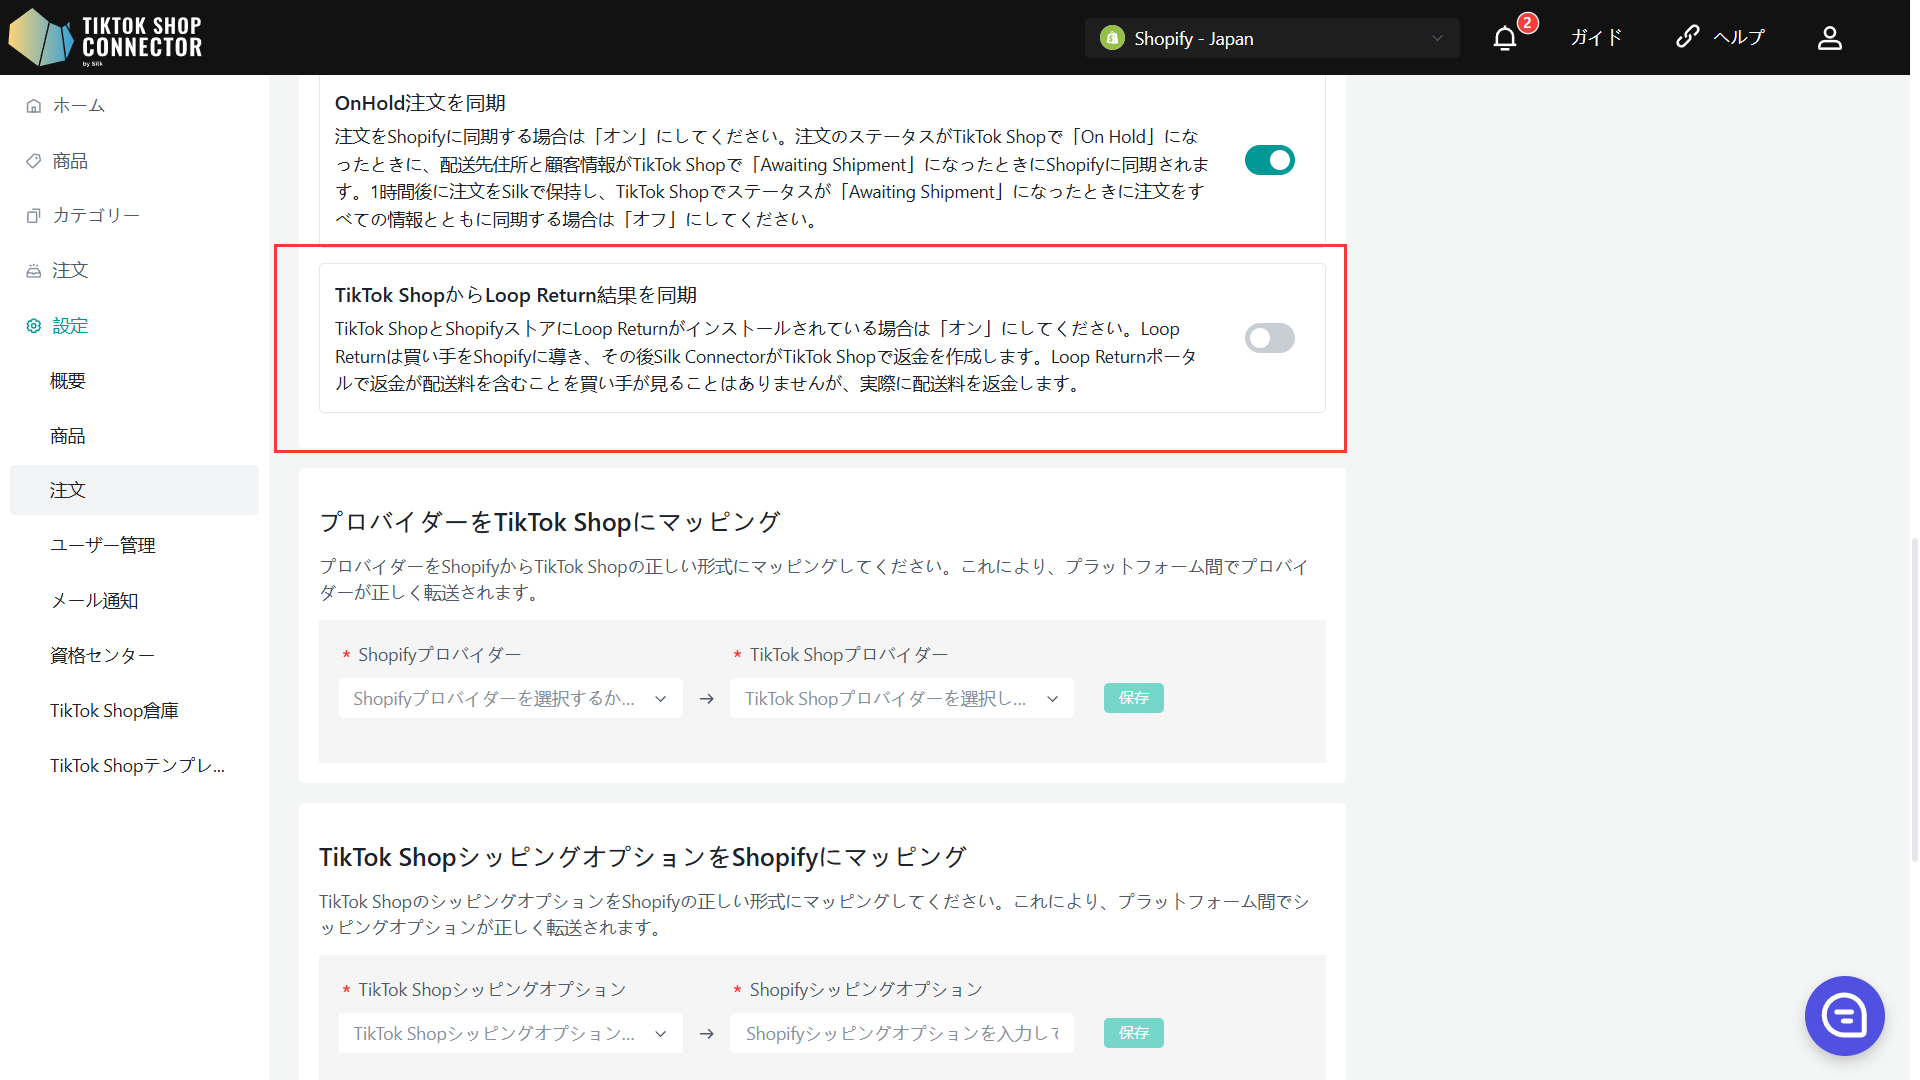Screen dimensions: 1920x1080
Task: Open the notifications bell
Action: [x=1504, y=38]
